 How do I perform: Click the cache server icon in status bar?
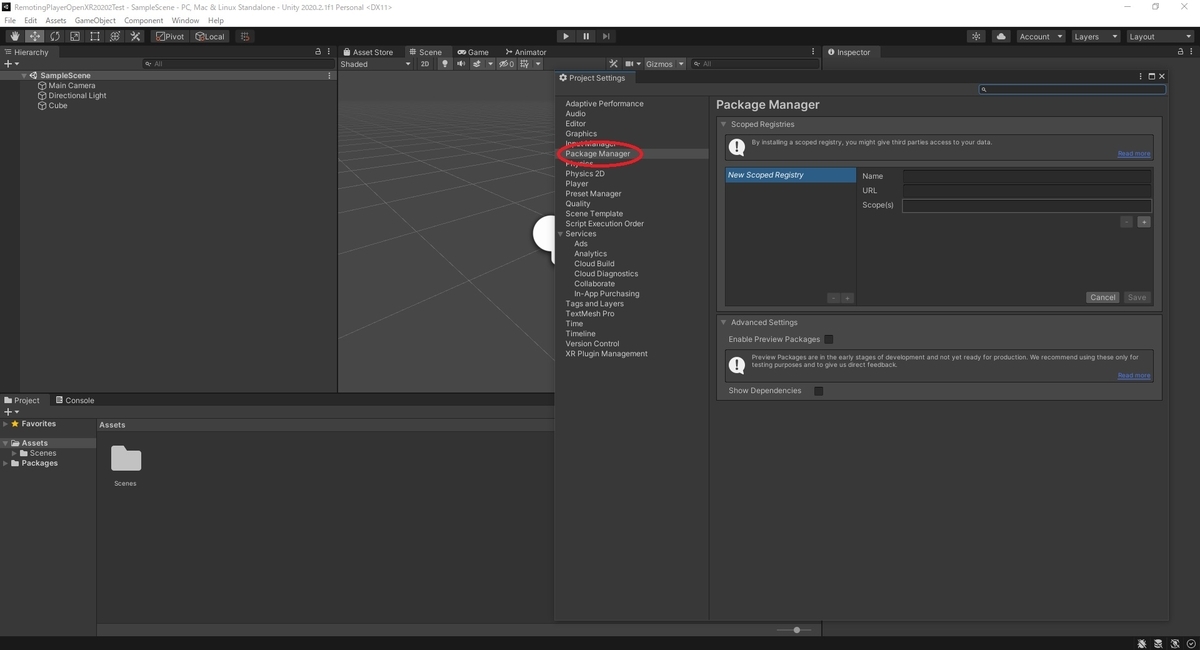click(x=1159, y=643)
